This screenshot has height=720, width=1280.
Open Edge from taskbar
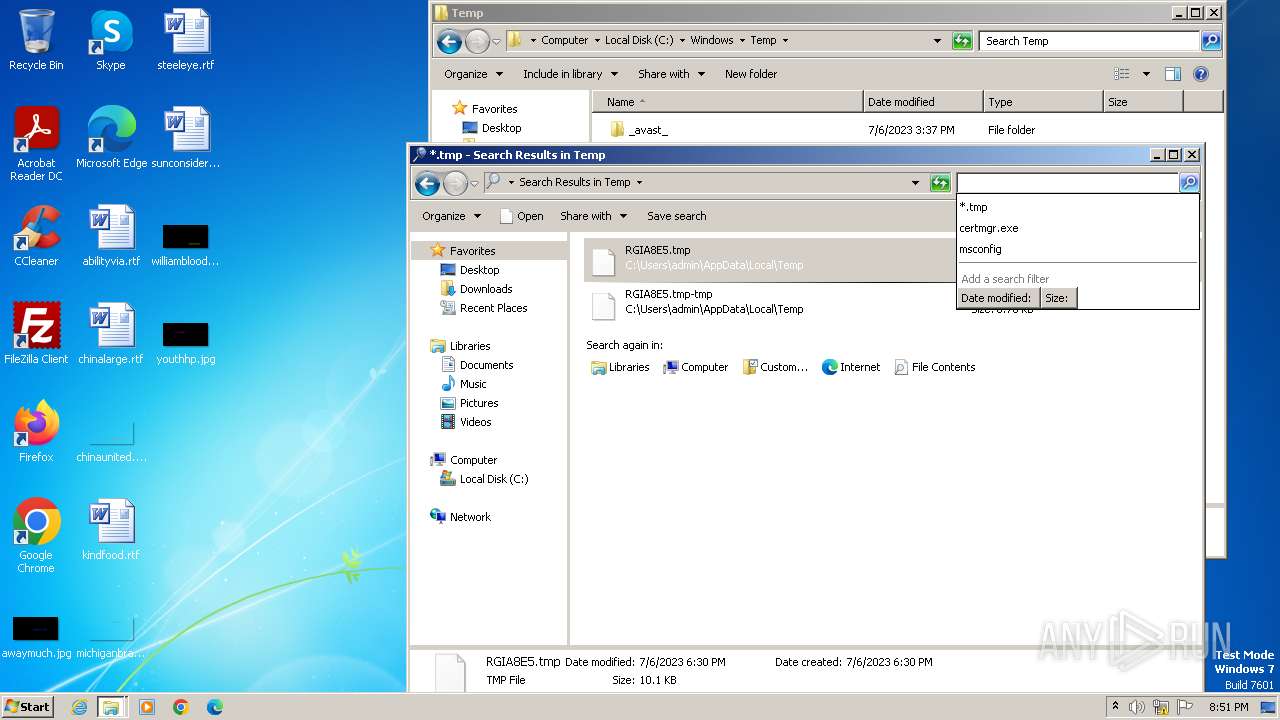(214, 706)
